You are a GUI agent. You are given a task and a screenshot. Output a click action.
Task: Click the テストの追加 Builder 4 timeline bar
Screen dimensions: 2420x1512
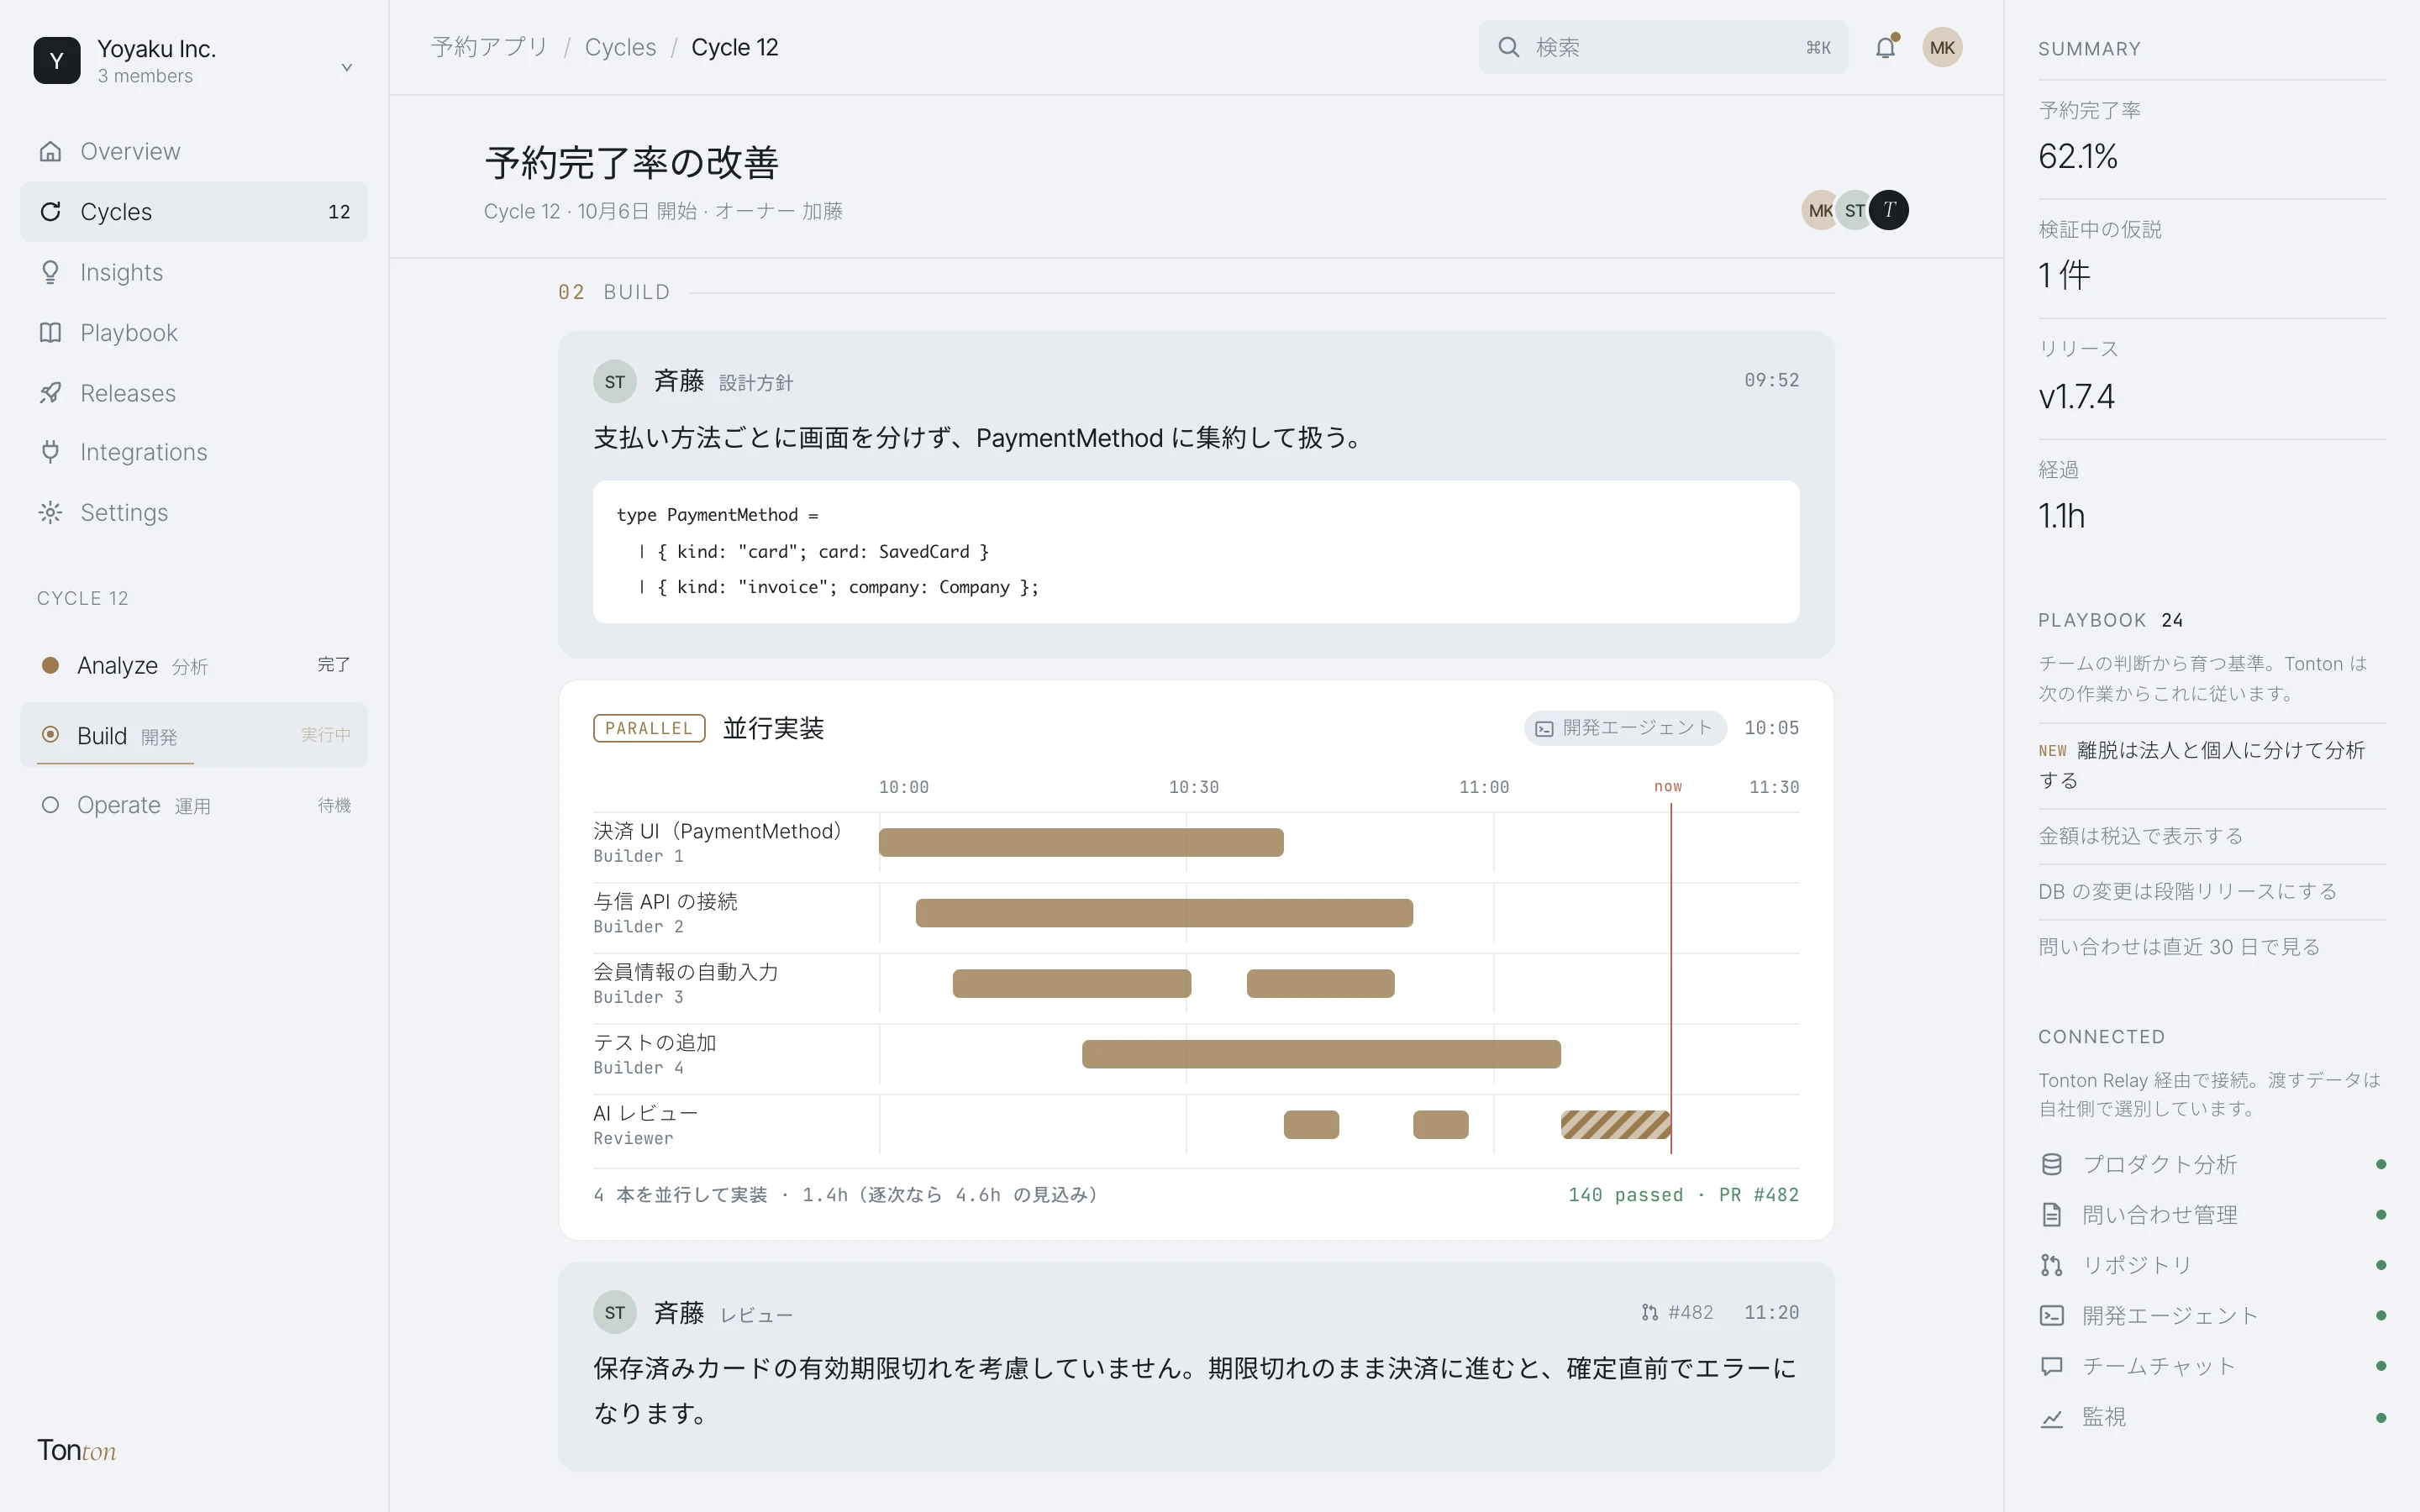tap(1321, 1054)
